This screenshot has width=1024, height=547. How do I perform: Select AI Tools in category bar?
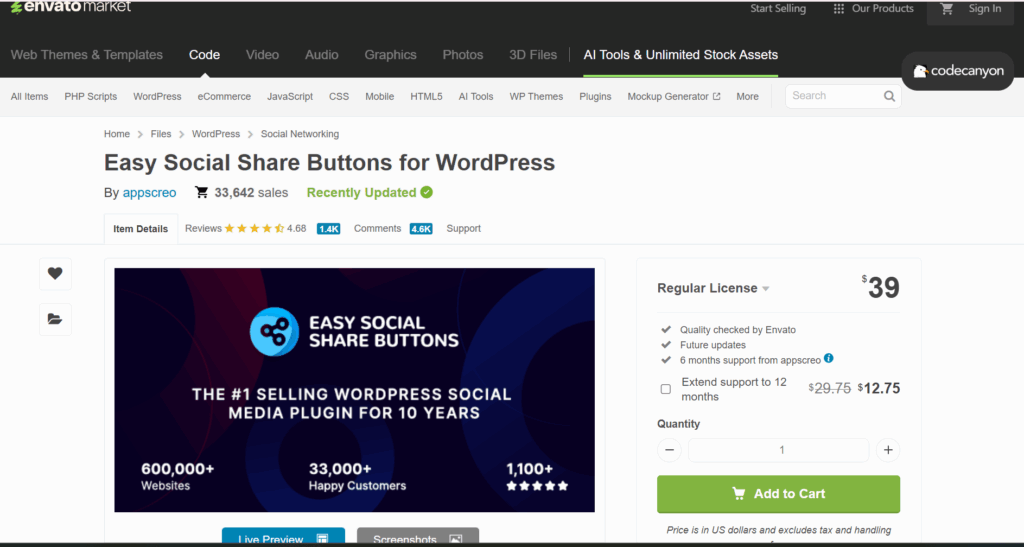point(476,97)
